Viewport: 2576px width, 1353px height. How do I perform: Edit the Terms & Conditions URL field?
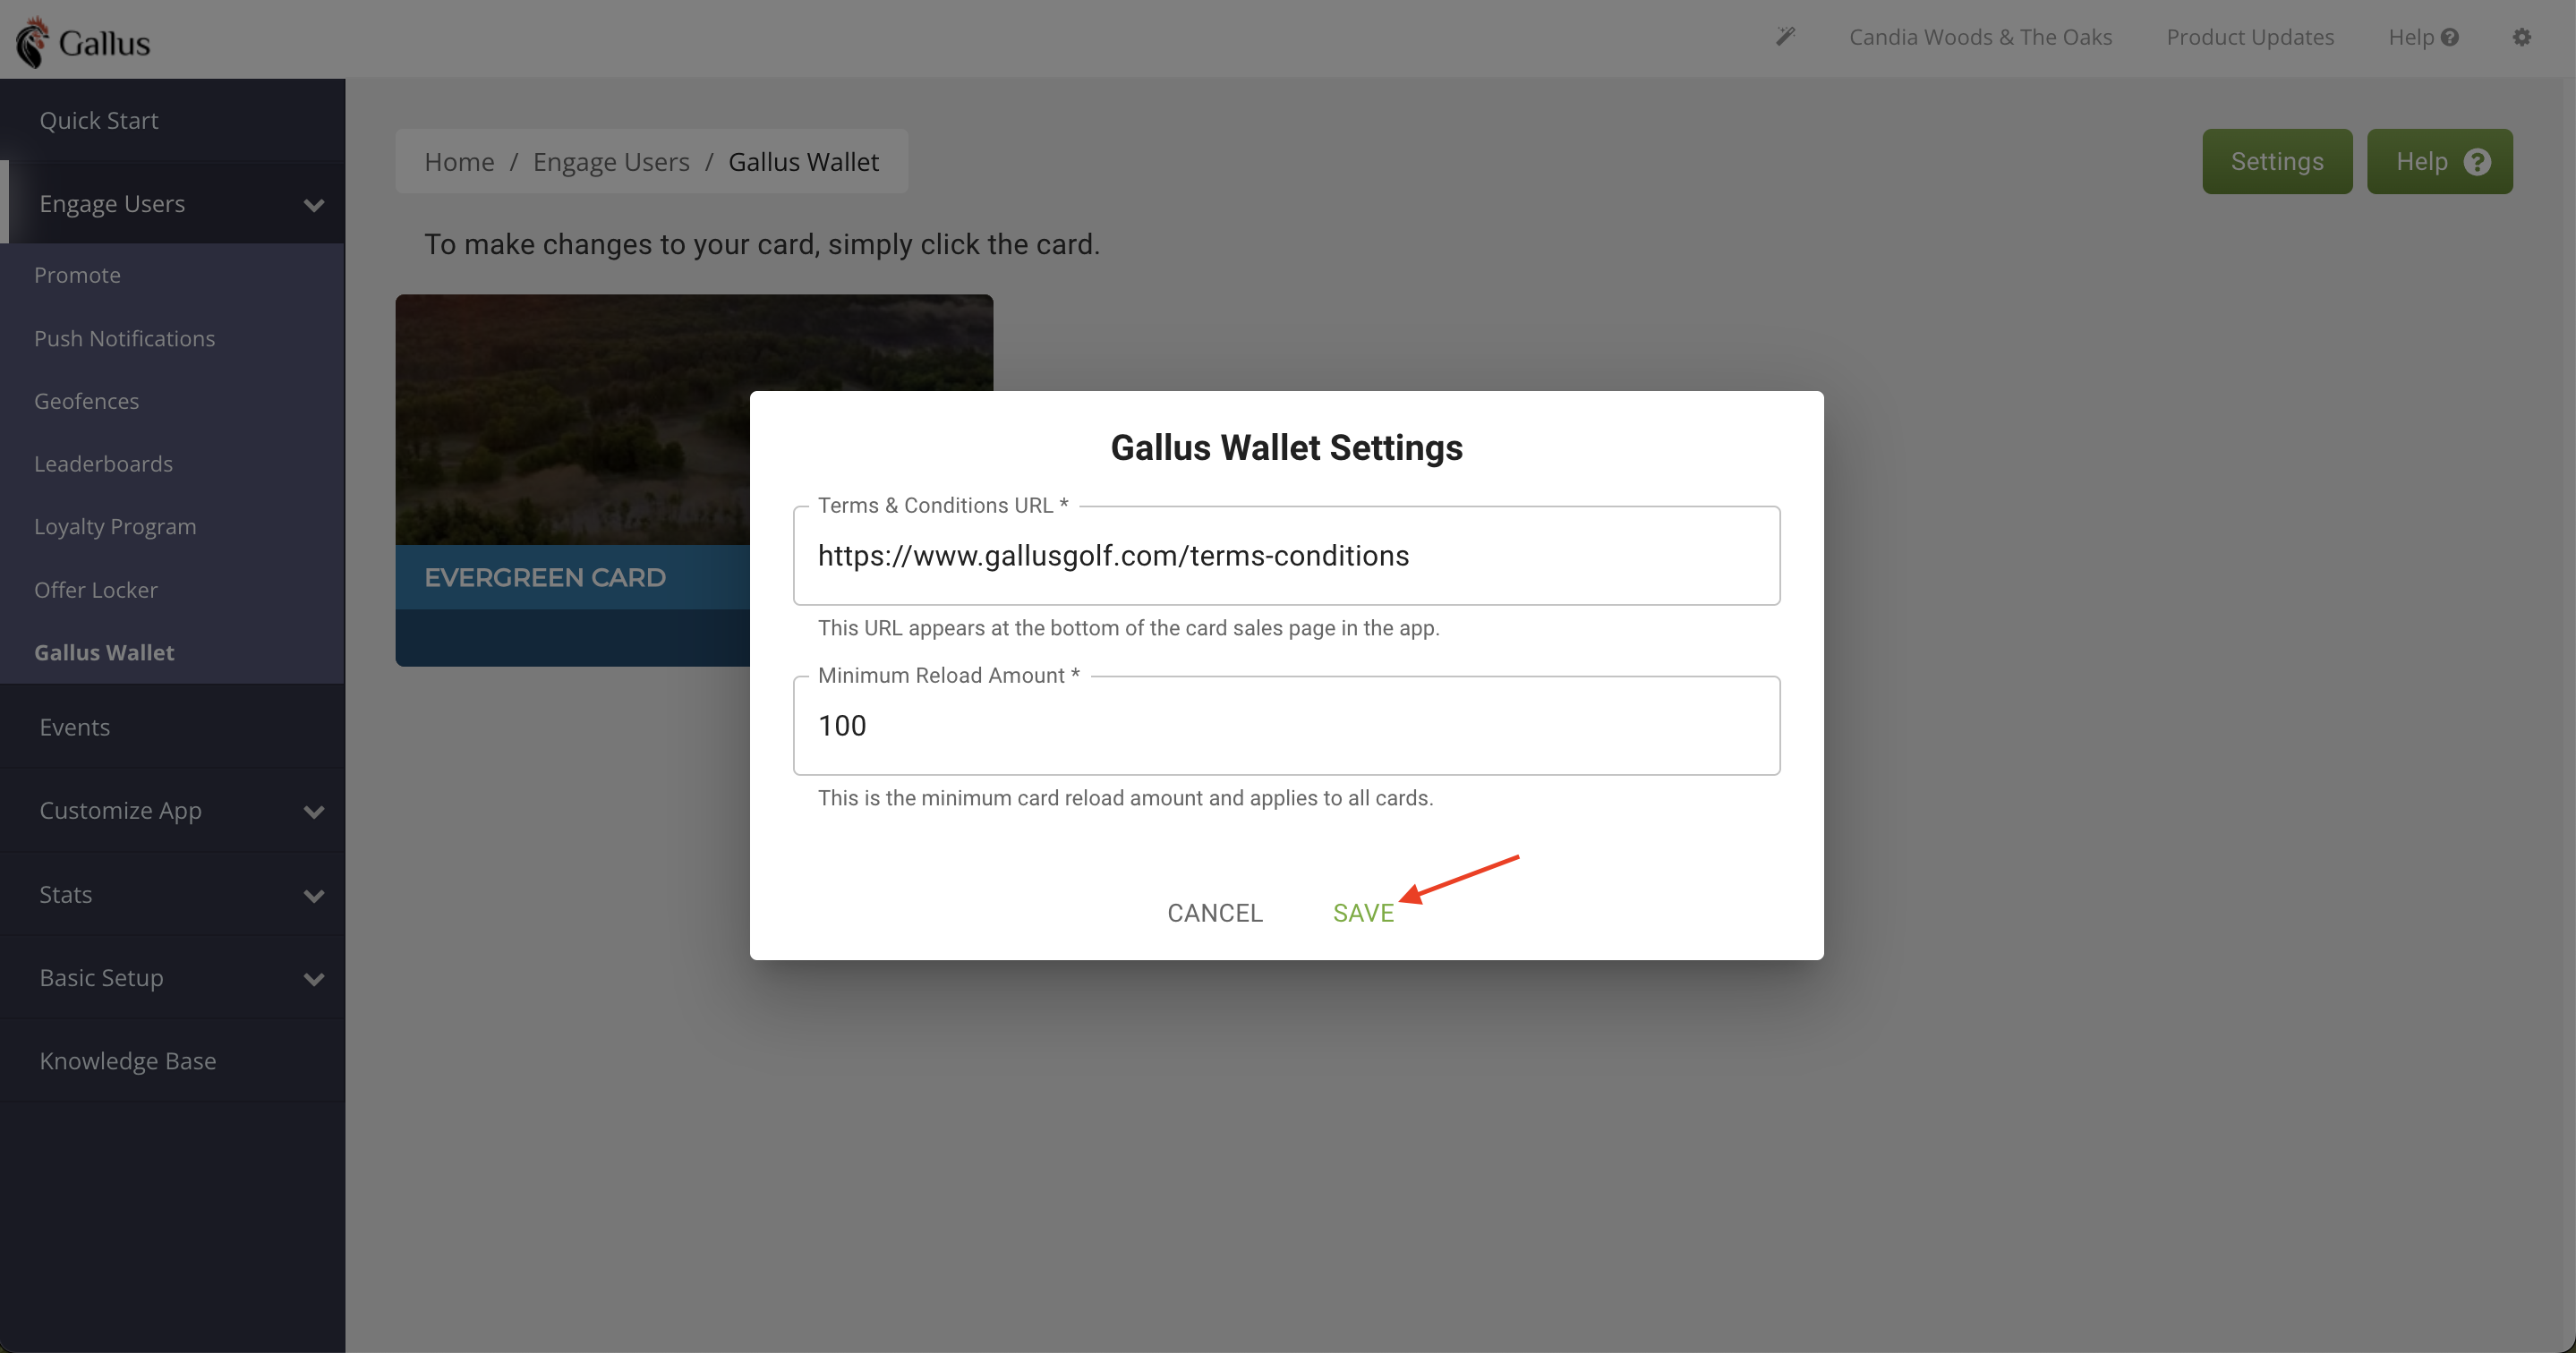point(1286,555)
